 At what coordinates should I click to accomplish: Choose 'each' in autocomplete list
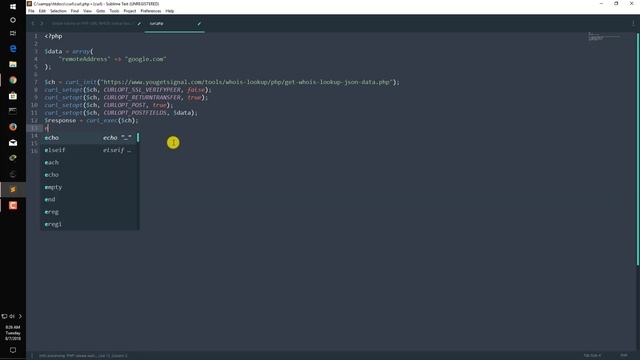(x=90, y=162)
